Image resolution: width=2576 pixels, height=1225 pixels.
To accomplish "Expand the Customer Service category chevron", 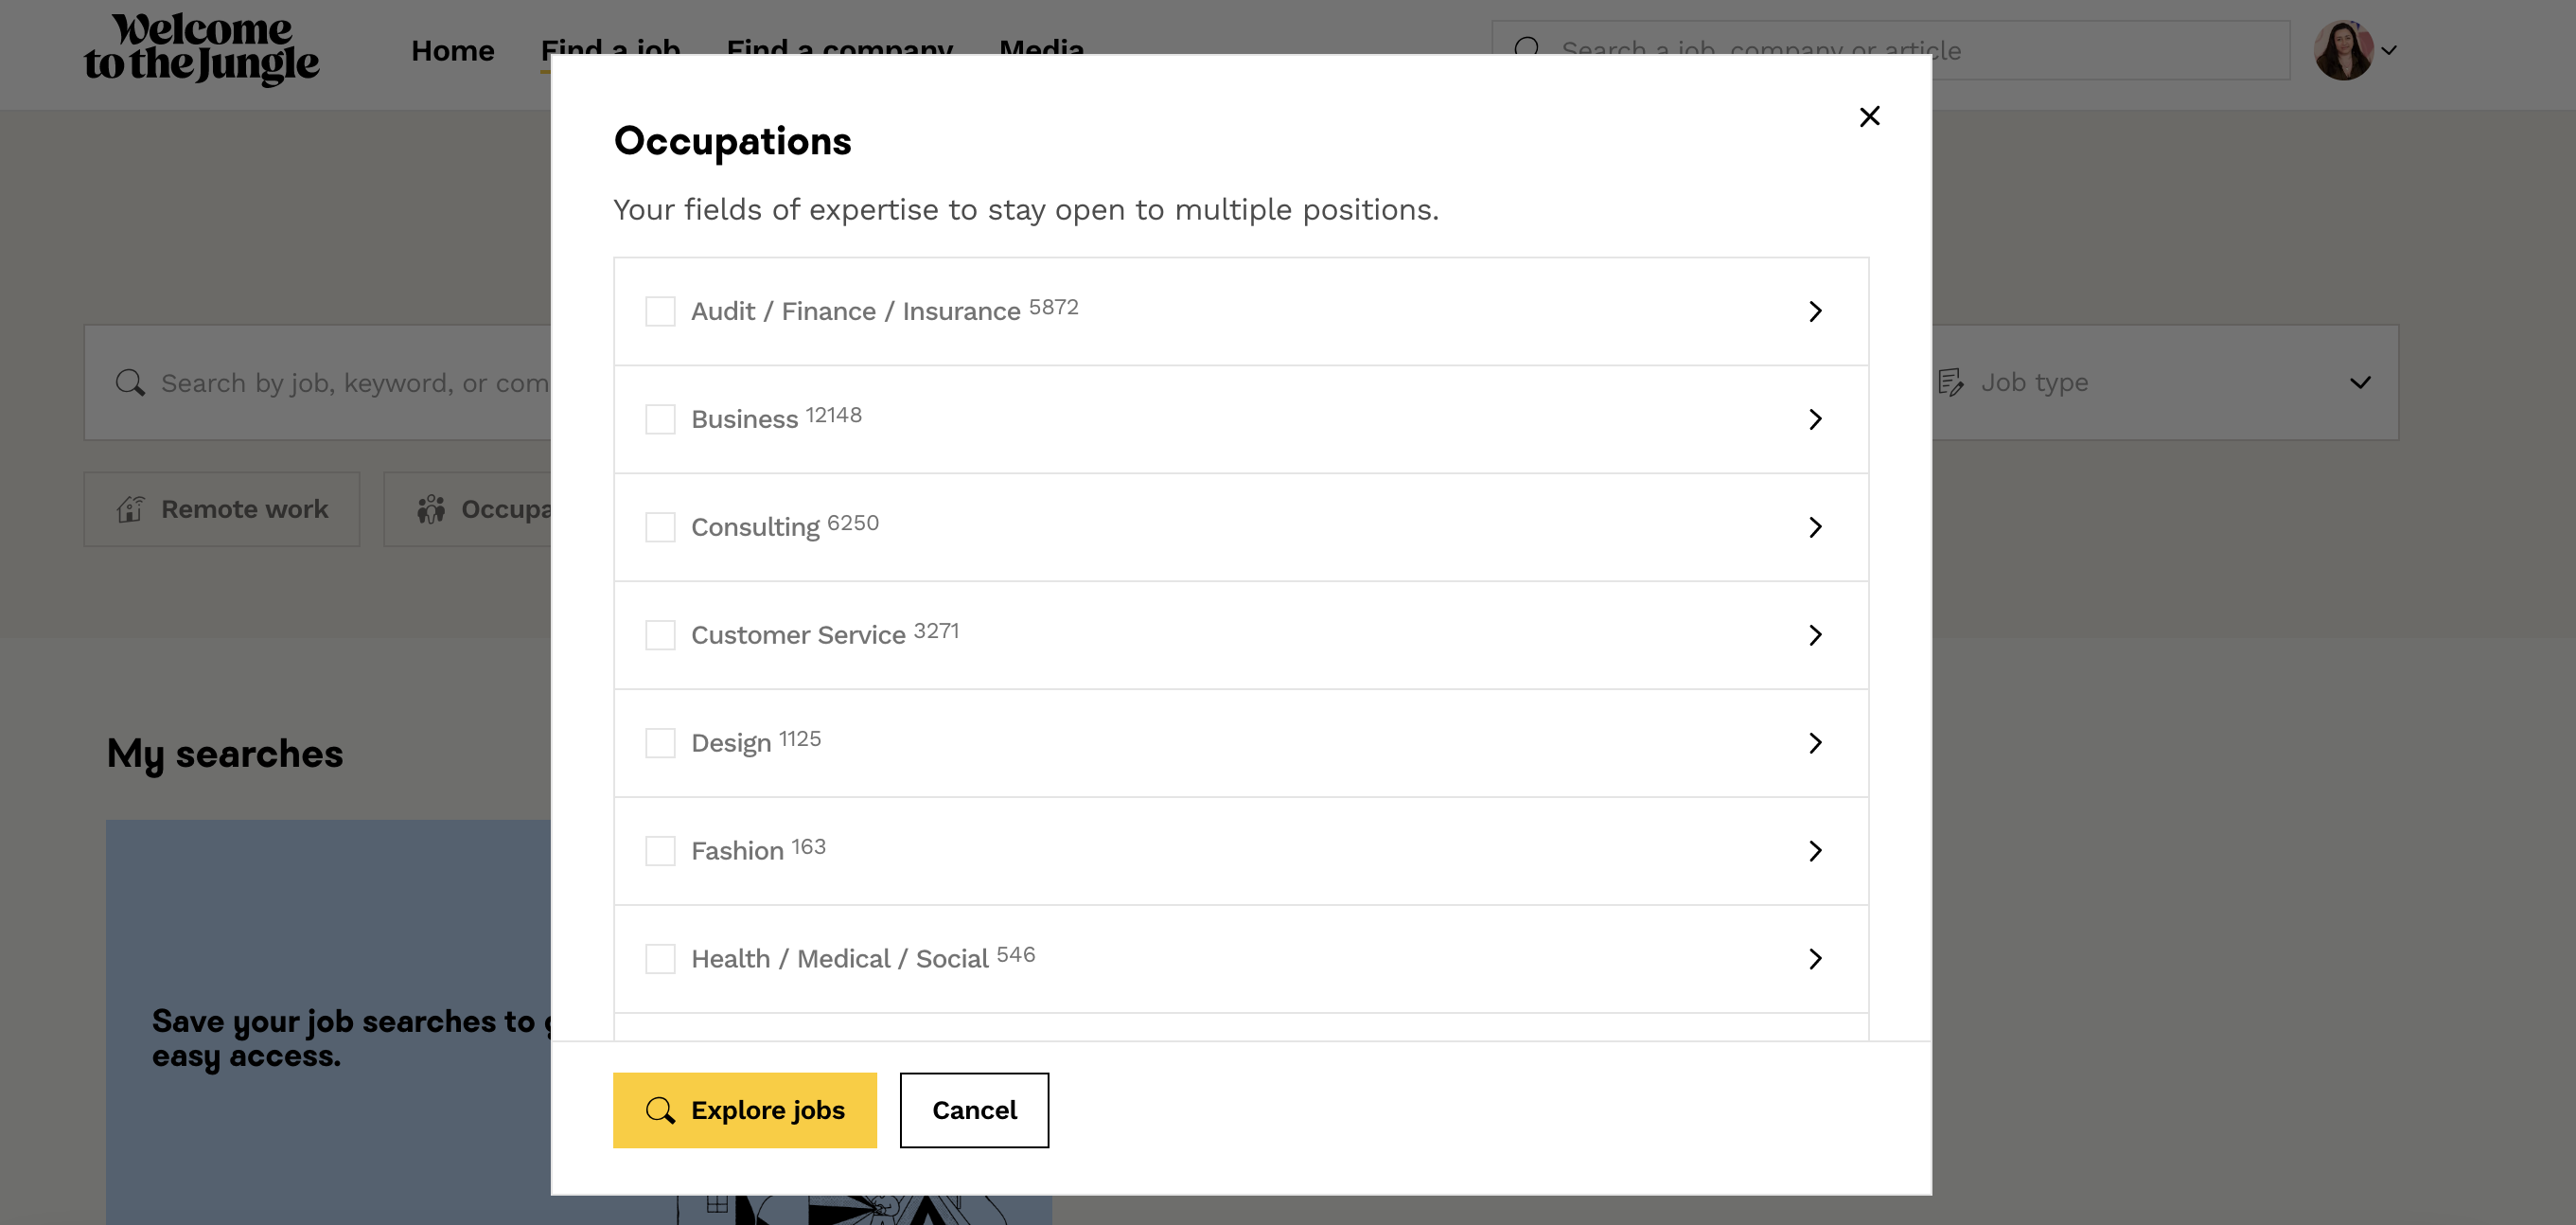I will pos(1814,635).
